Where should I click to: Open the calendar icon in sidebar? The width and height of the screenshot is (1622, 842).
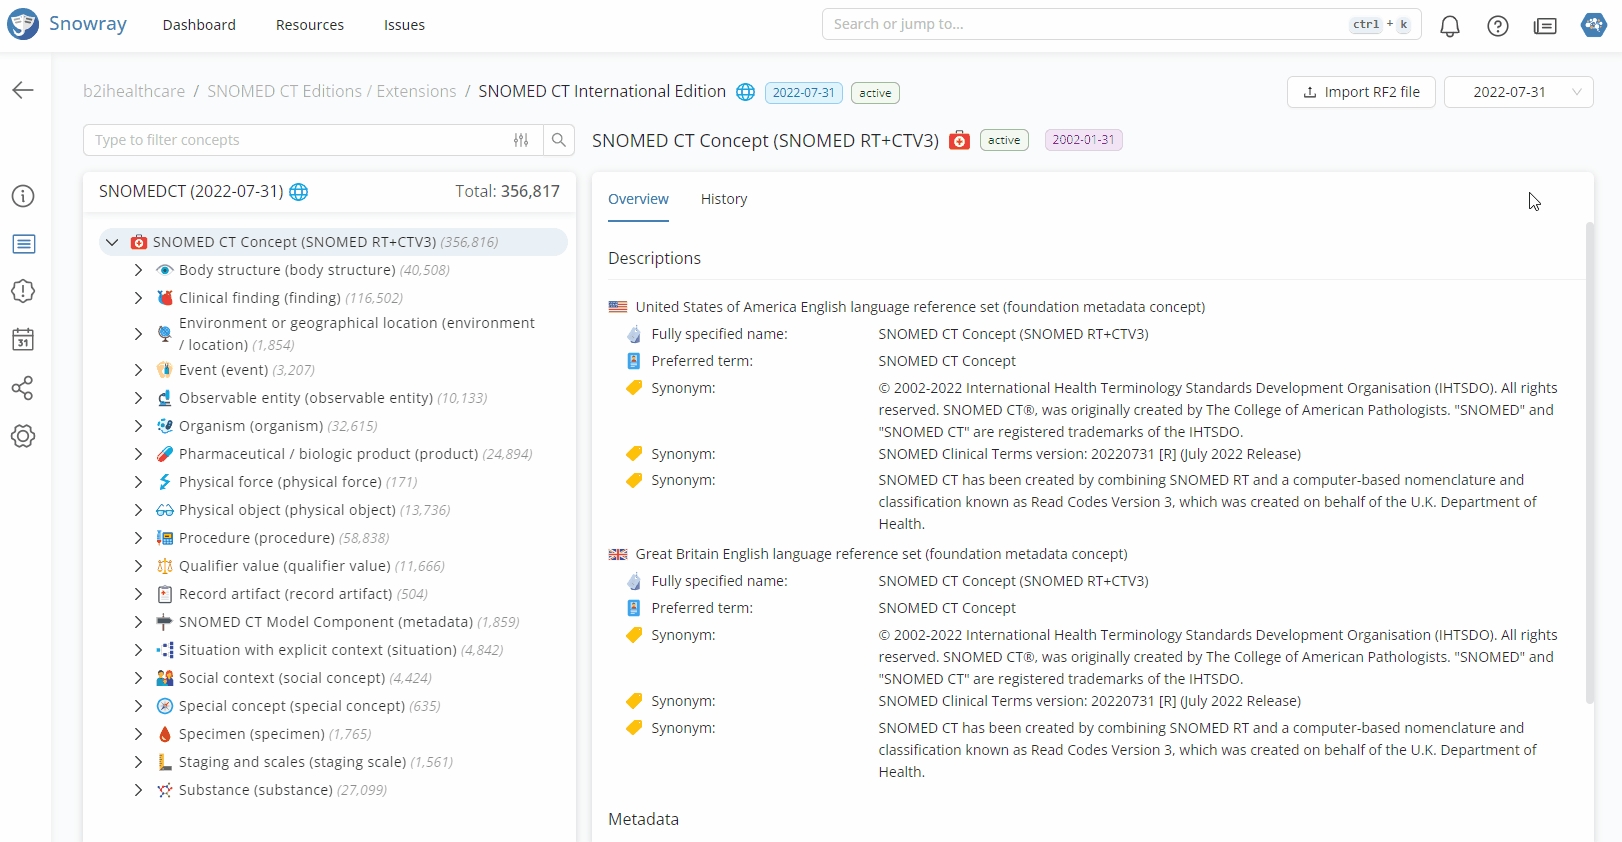(23, 340)
